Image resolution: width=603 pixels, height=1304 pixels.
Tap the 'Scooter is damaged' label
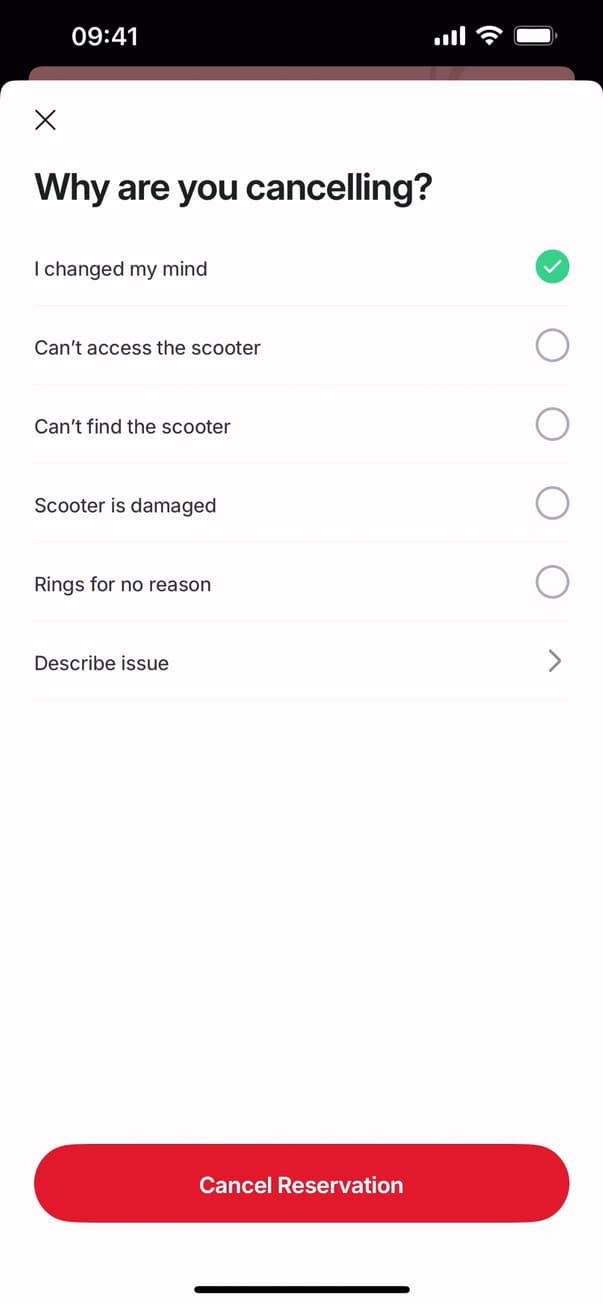pyautogui.click(x=125, y=506)
